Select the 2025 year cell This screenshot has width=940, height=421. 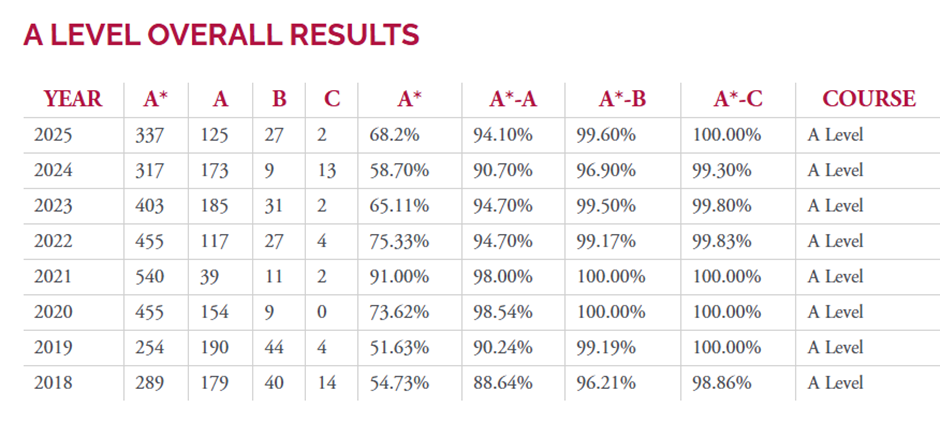[x=53, y=135]
